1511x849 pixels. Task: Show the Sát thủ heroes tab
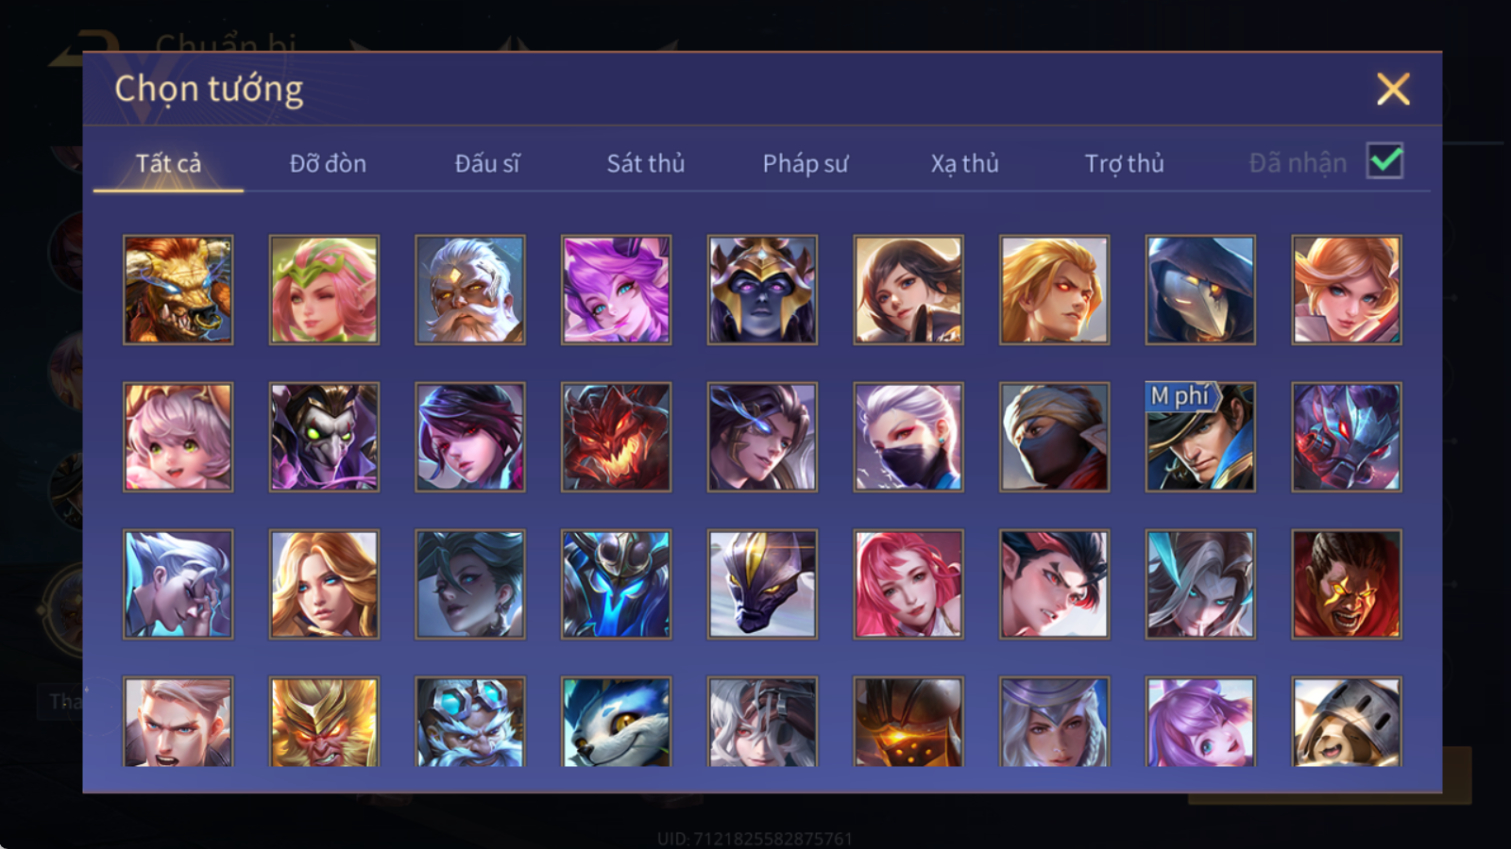click(646, 163)
